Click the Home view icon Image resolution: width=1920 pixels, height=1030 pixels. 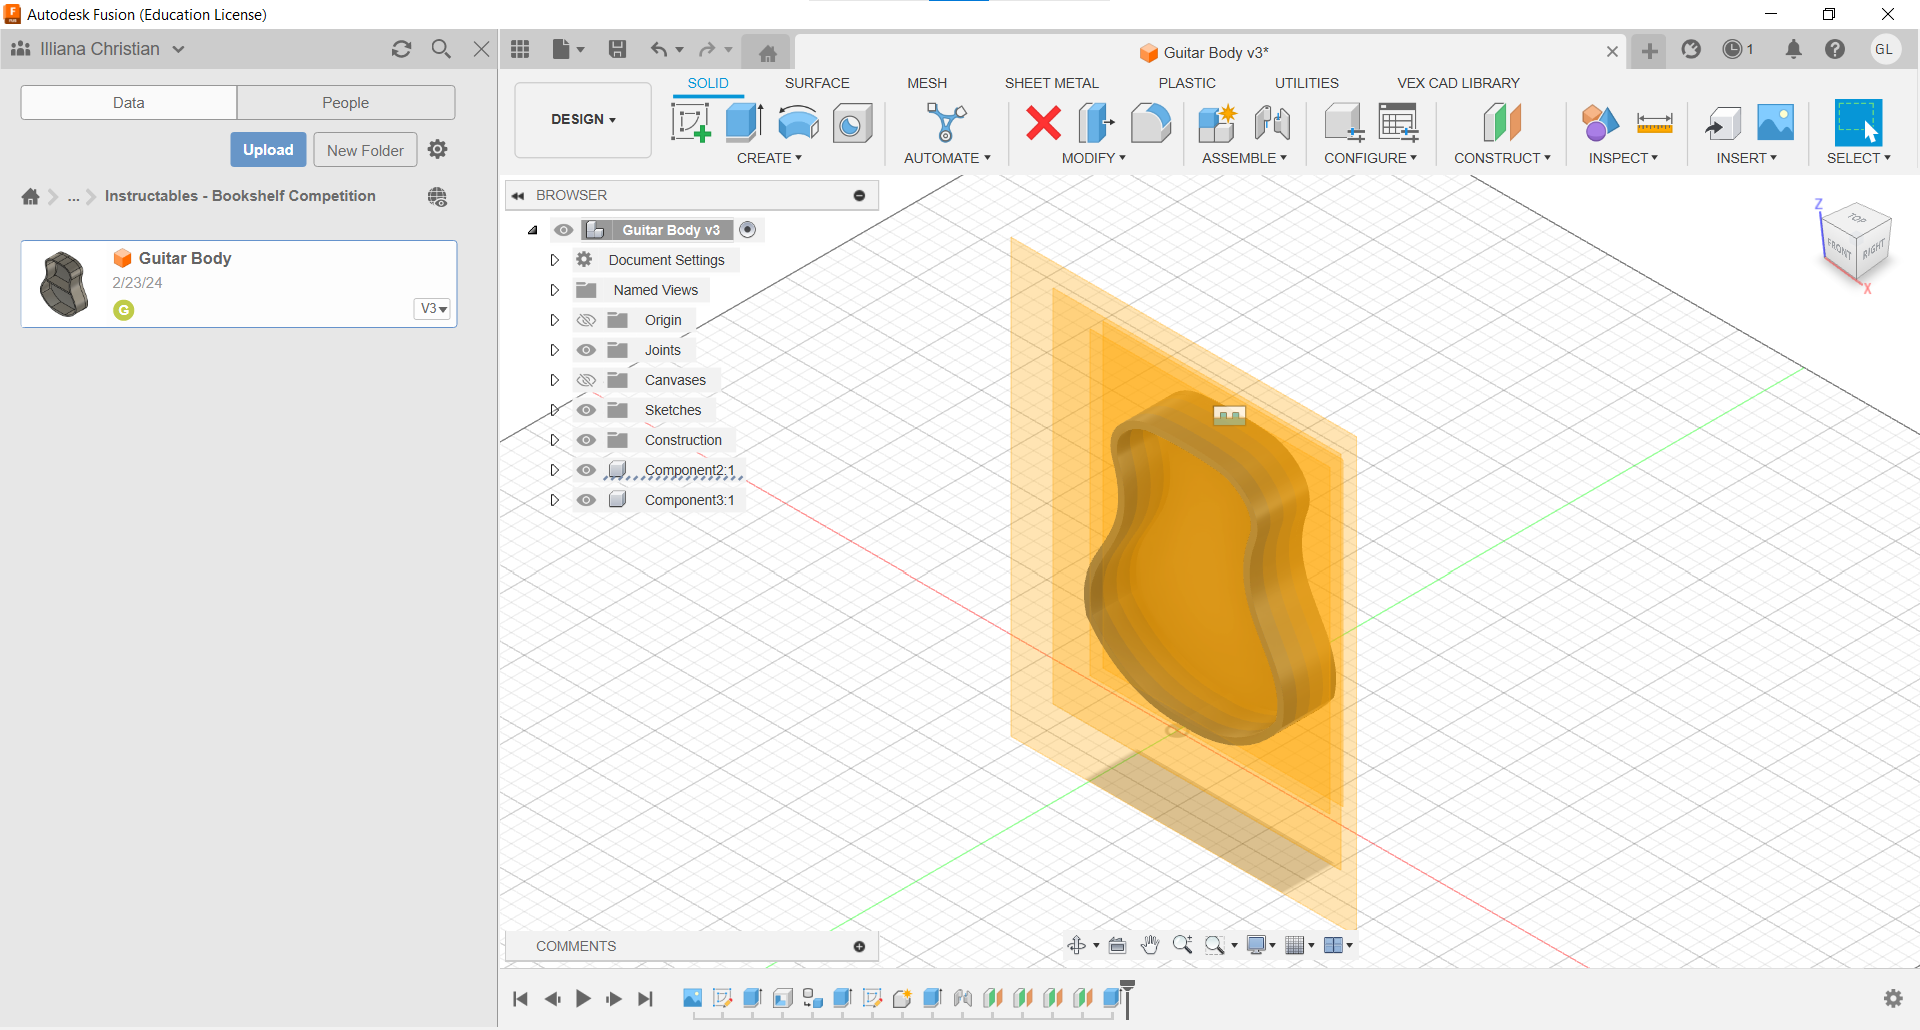(x=767, y=53)
